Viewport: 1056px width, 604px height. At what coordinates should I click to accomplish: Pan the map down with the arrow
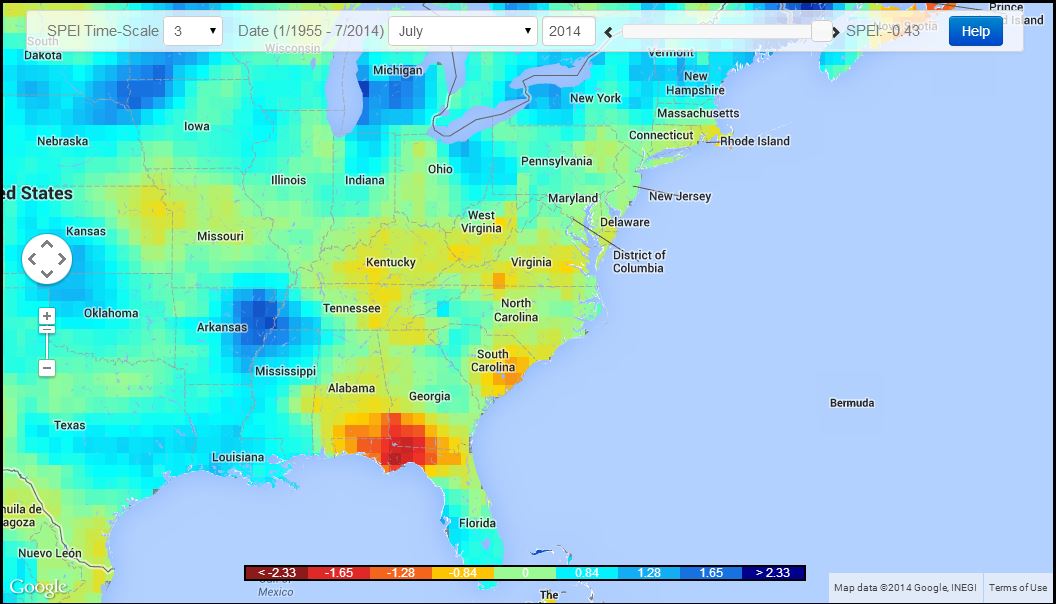47,275
